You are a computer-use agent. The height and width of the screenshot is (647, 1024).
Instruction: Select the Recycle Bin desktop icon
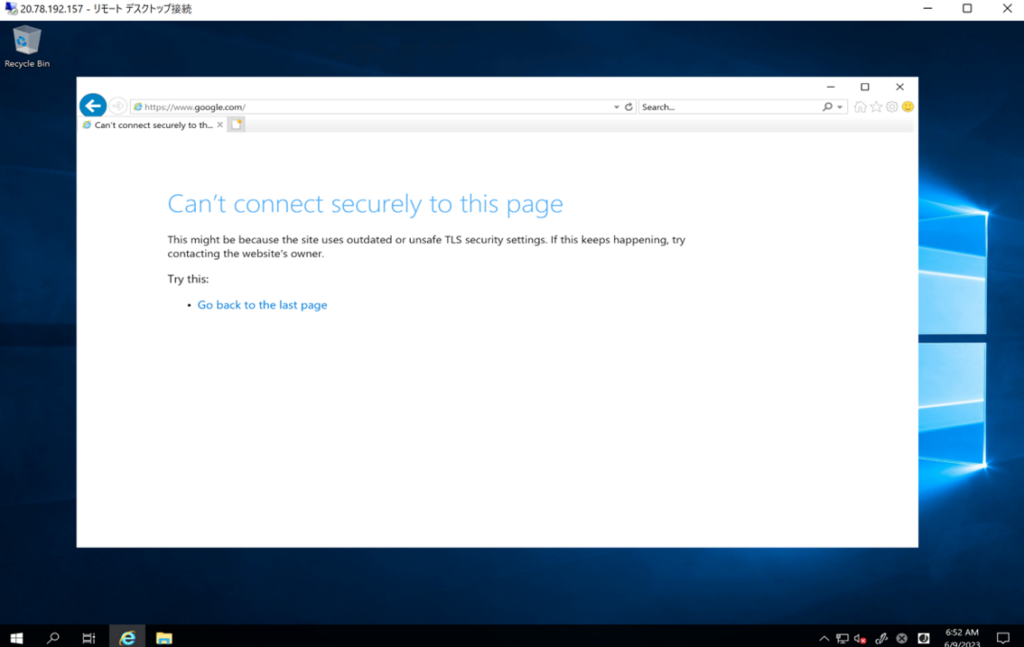coord(27,46)
